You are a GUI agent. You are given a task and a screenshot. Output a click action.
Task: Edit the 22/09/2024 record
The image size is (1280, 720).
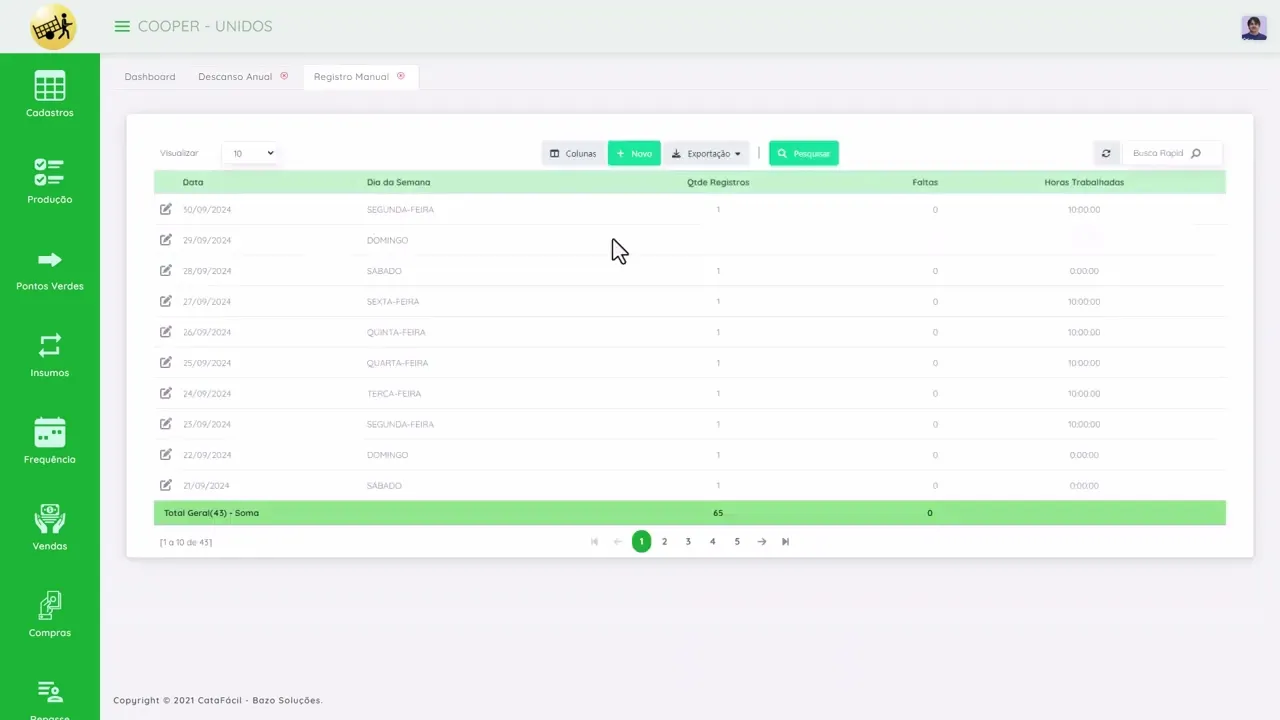coord(166,454)
